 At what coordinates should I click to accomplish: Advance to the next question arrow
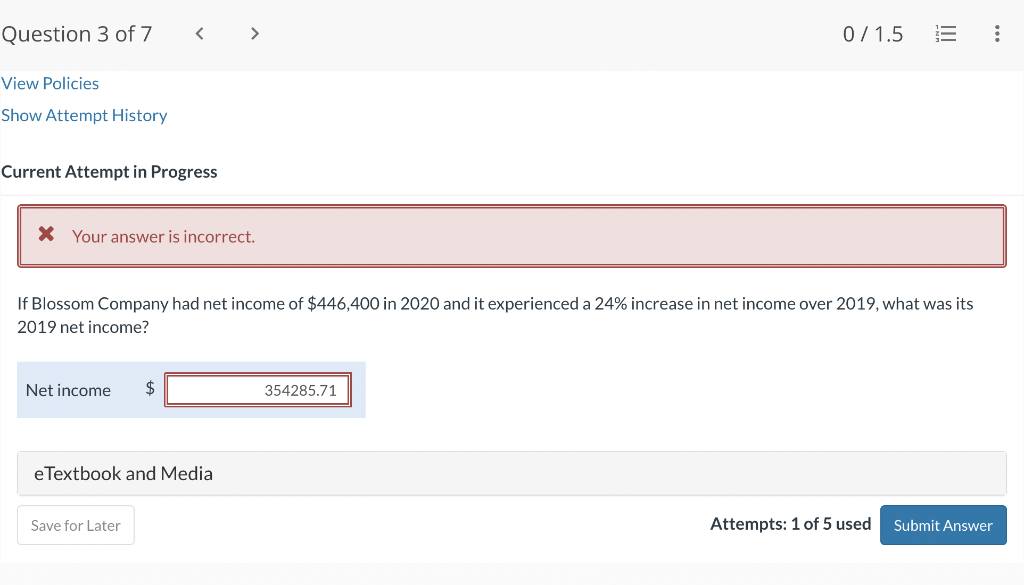pyautogui.click(x=255, y=34)
